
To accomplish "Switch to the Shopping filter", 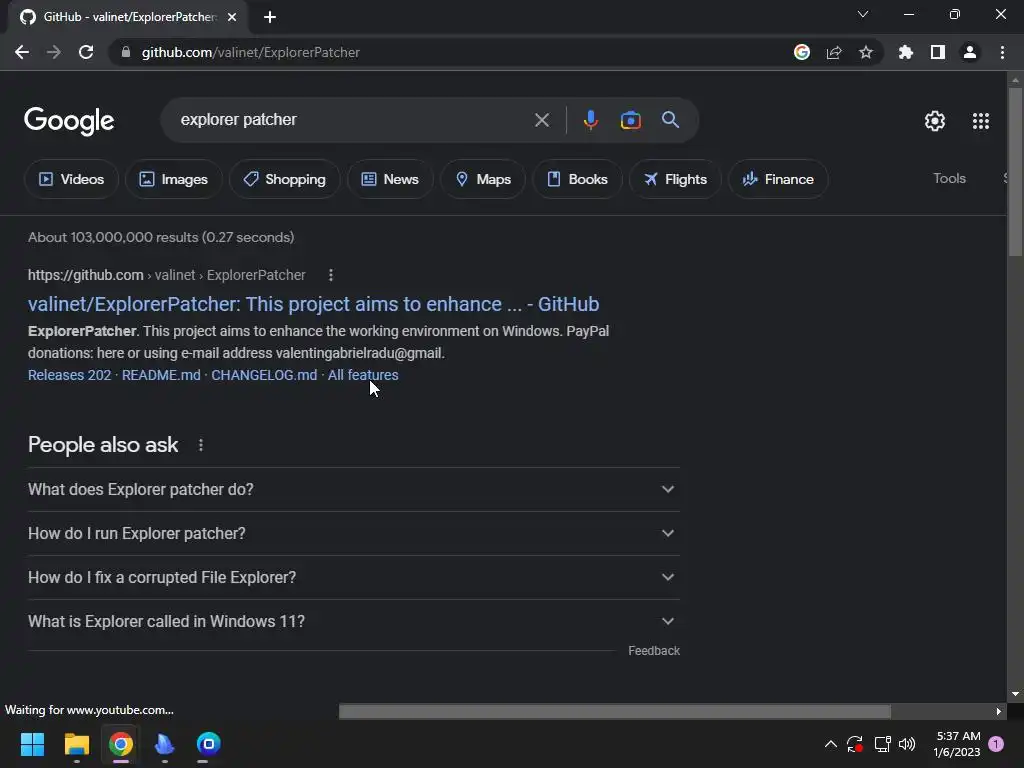I will 284,179.
